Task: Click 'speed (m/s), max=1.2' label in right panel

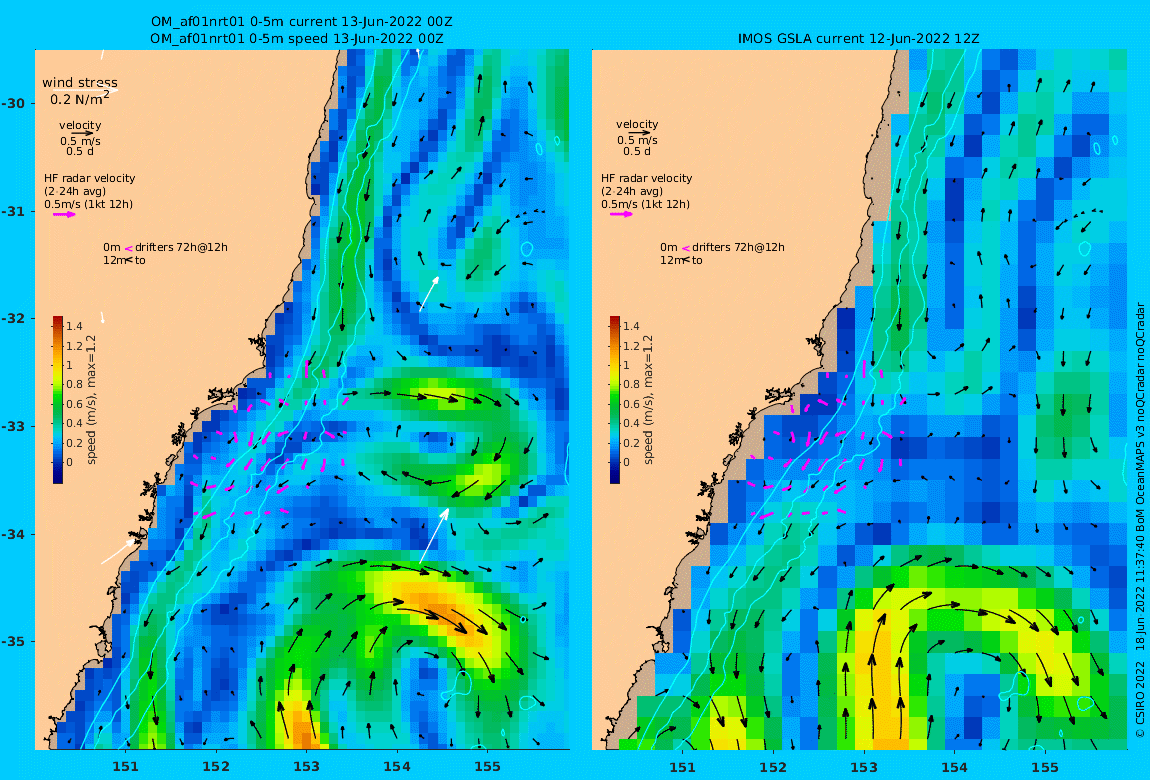Action: tap(648, 400)
